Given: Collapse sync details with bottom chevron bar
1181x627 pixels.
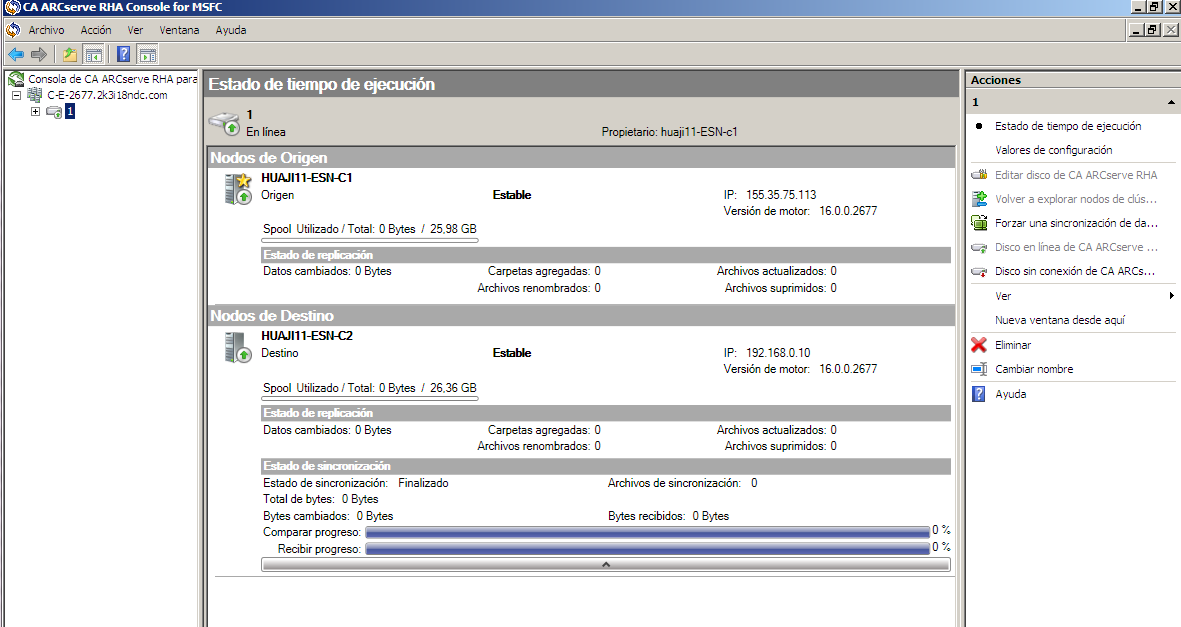Looking at the screenshot, I should pos(606,564).
